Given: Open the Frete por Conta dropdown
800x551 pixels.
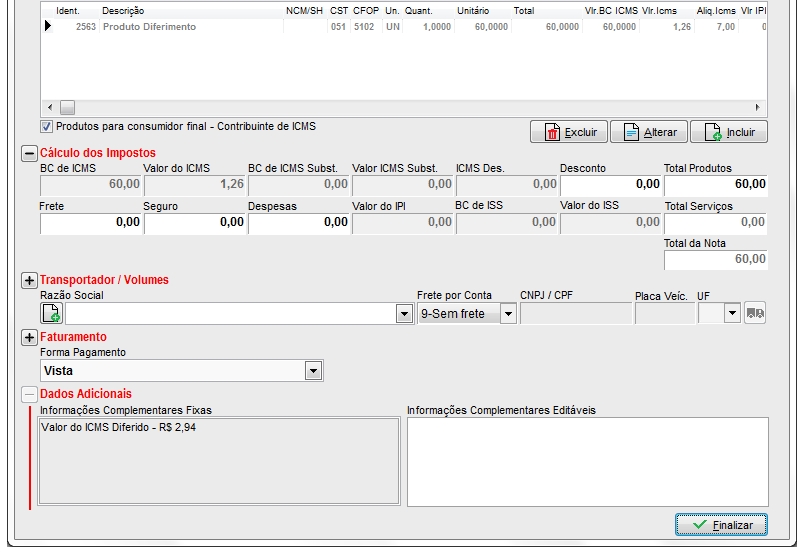Looking at the screenshot, I should pyautogui.click(x=507, y=314).
